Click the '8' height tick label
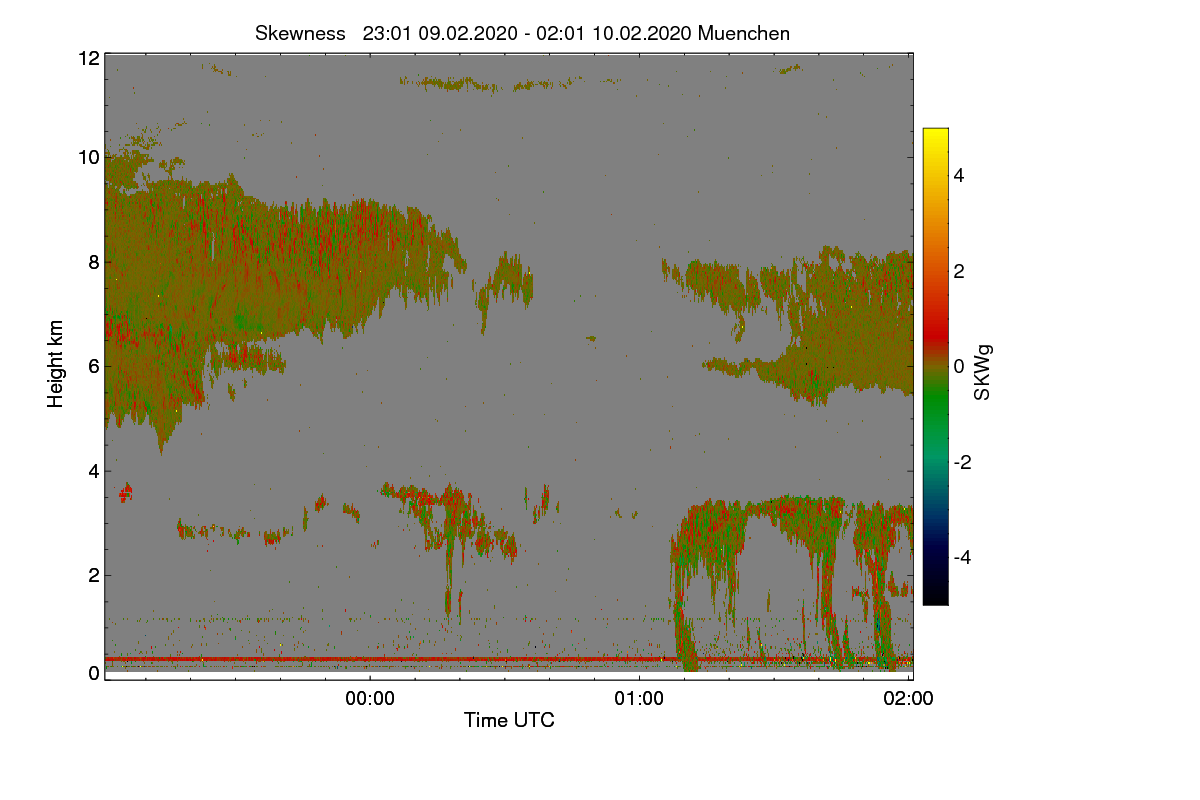The image size is (1200, 800). [x=94, y=262]
